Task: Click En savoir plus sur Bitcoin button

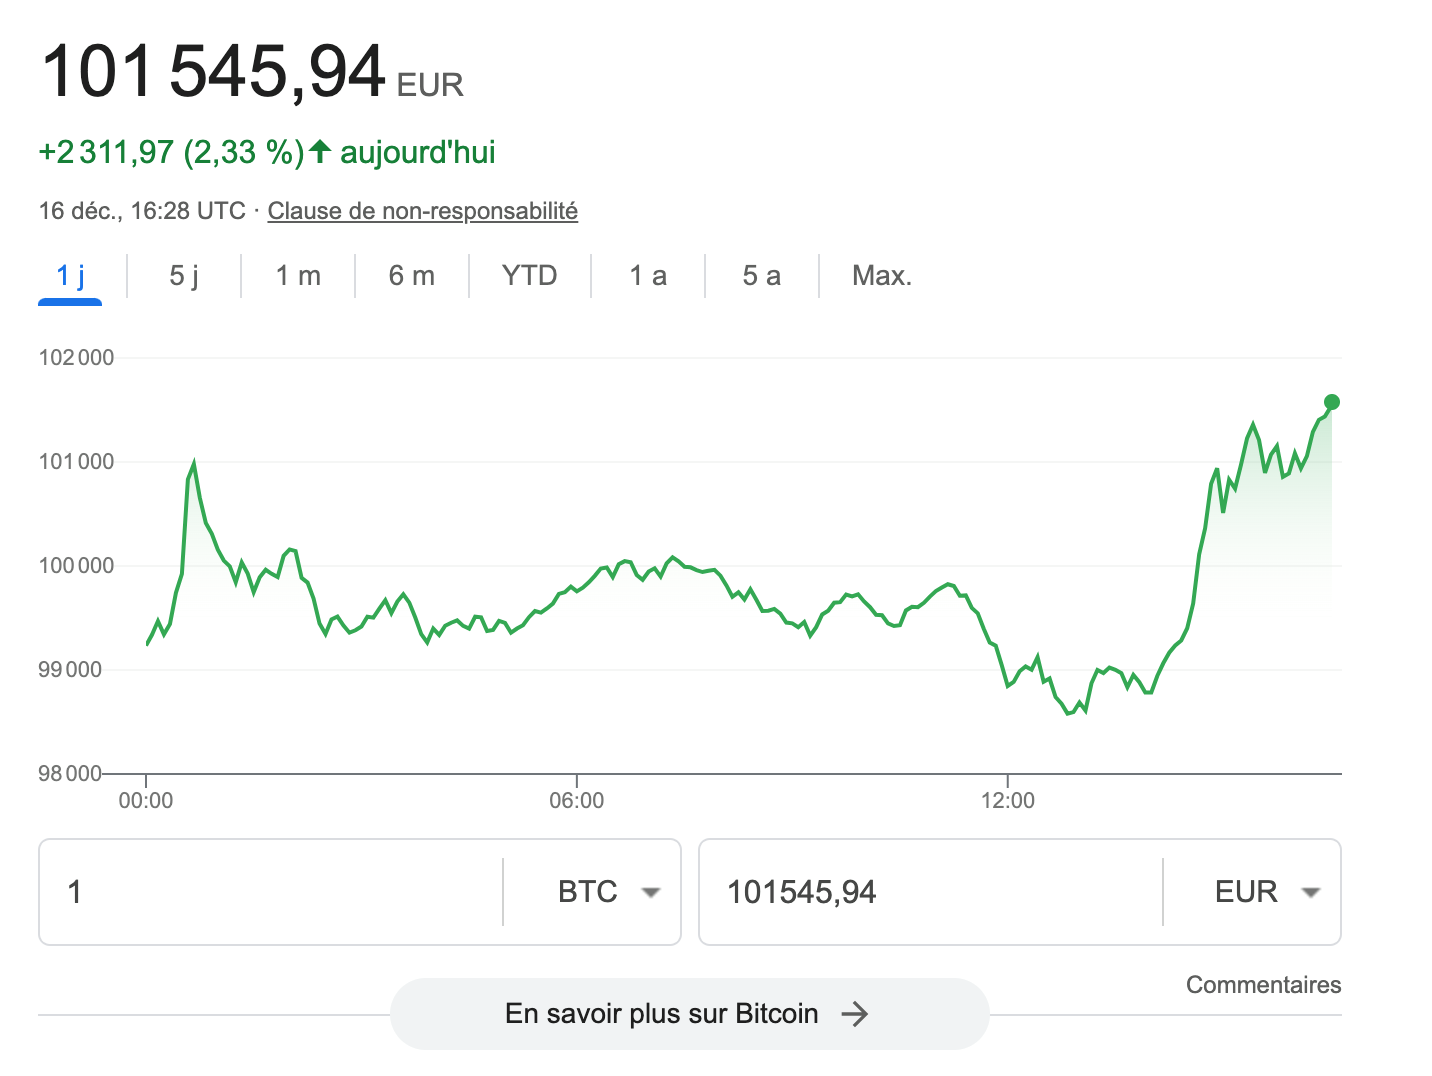Action: click(660, 1014)
